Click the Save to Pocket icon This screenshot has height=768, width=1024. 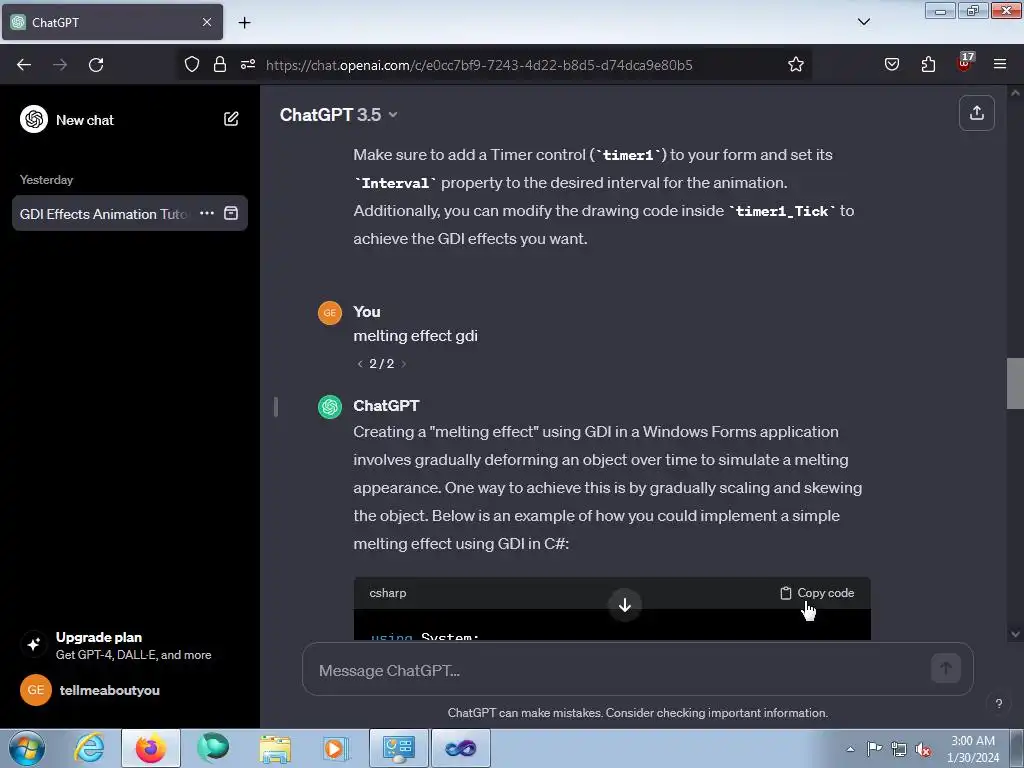(891, 64)
